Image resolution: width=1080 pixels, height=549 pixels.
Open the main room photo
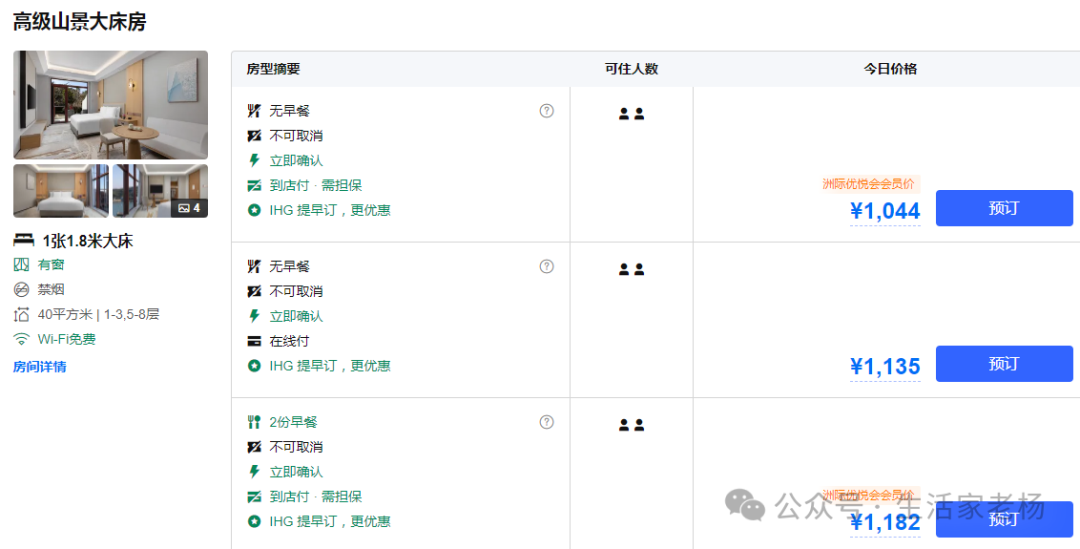(110, 105)
